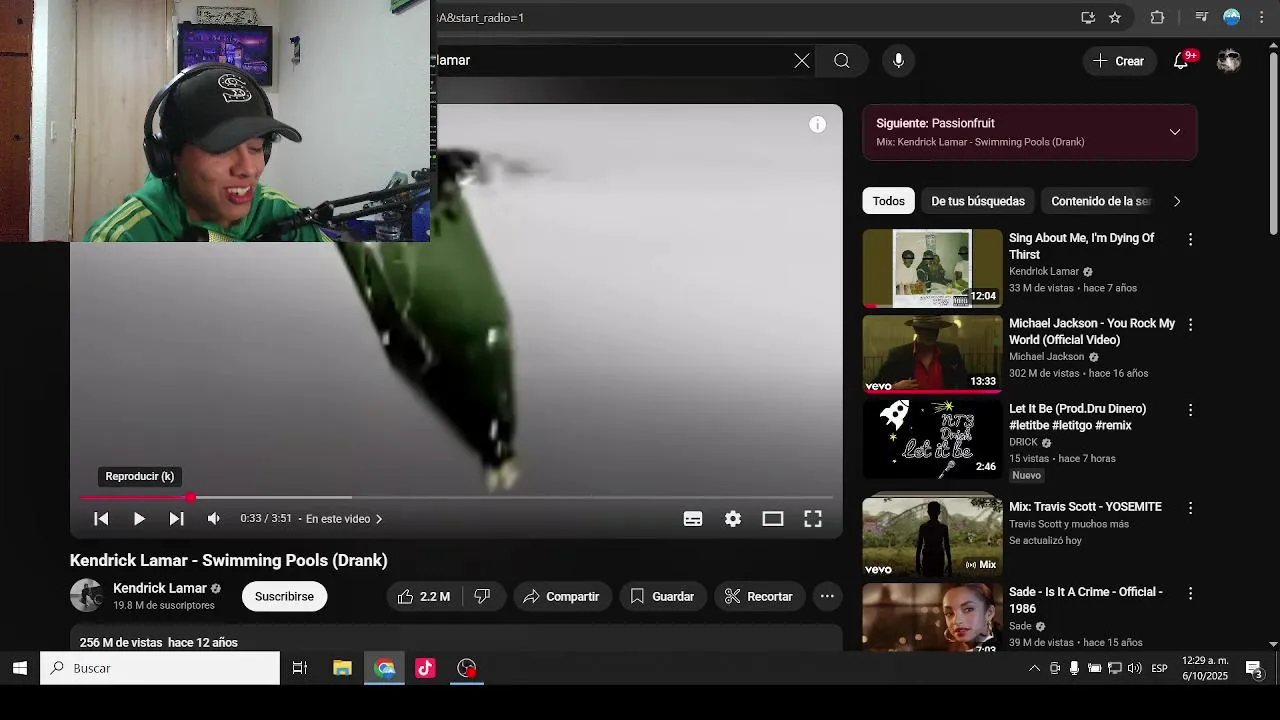
Task: Show more filter chips with arrow
Action: click(x=1177, y=201)
